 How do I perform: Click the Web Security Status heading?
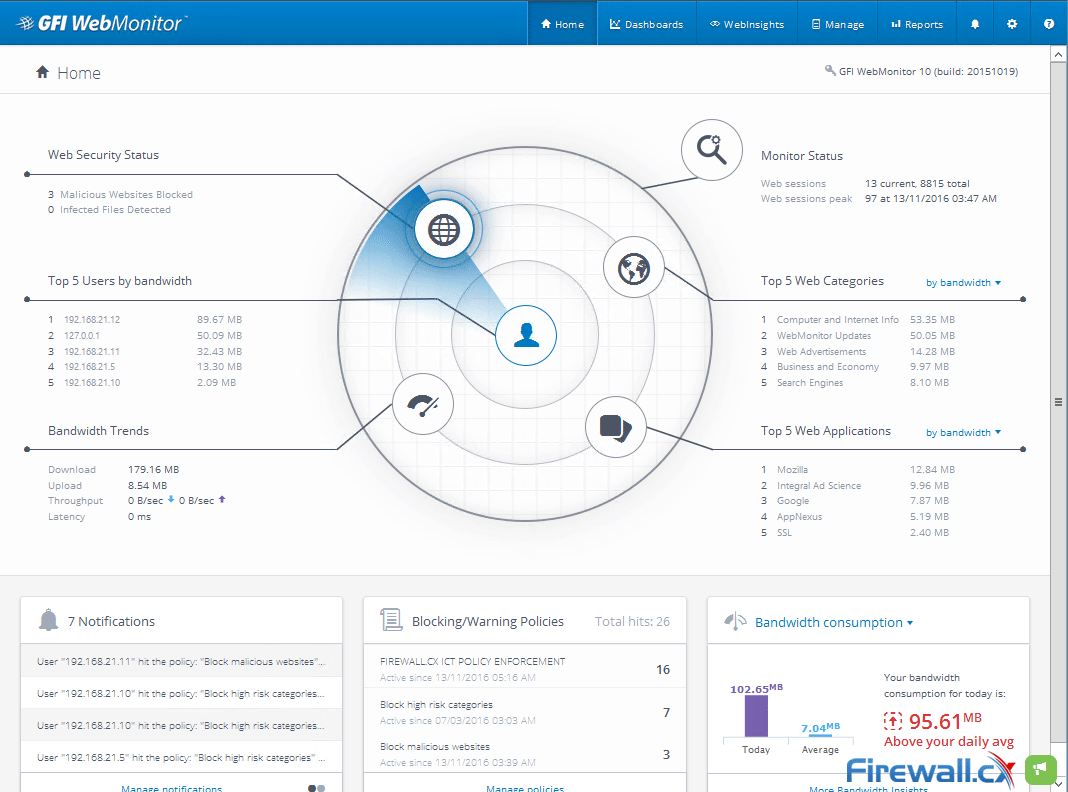(103, 155)
